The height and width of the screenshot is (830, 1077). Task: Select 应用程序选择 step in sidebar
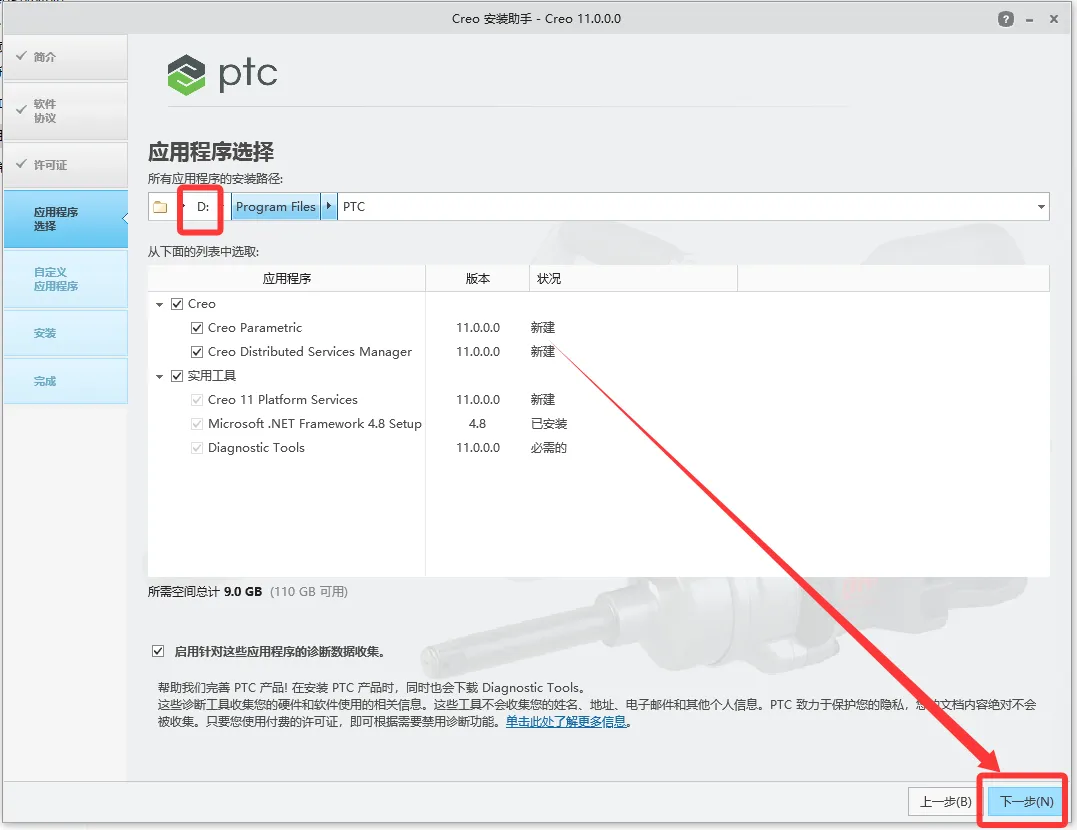[x=66, y=219]
